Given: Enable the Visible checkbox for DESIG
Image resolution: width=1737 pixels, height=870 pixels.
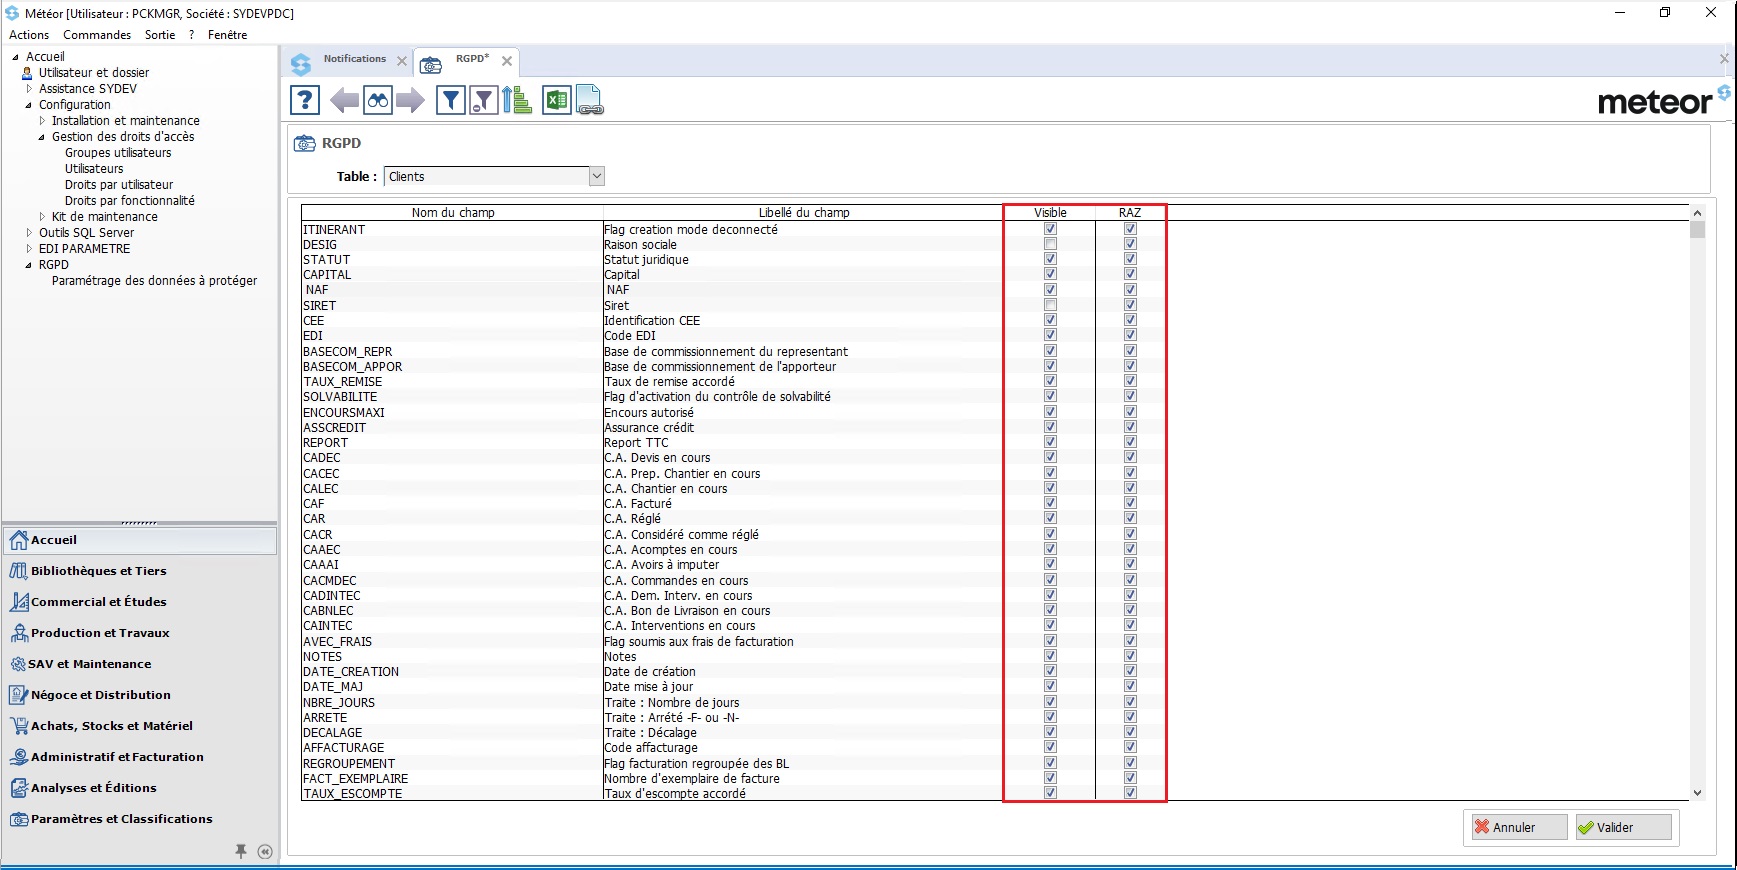Looking at the screenshot, I should [x=1050, y=244].
